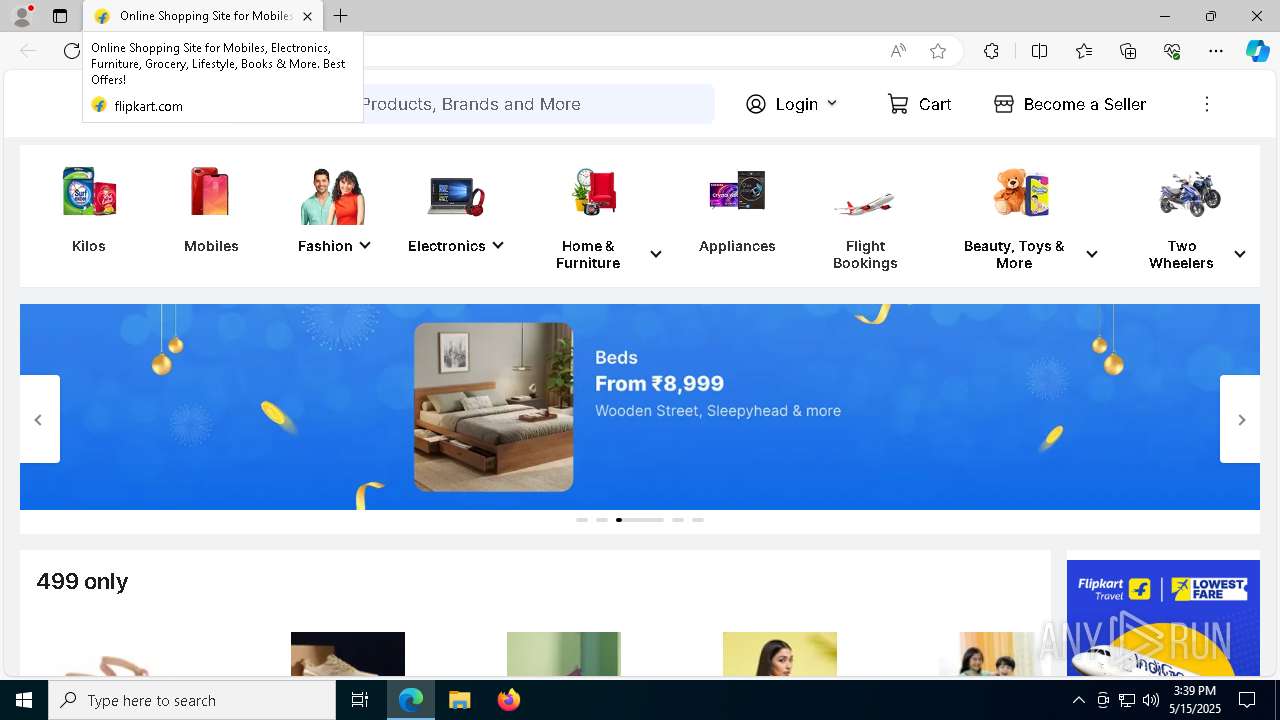Screen dimensions: 1280x720
Task: Open the taskbar clock and date
Action: click(x=1195, y=700)
